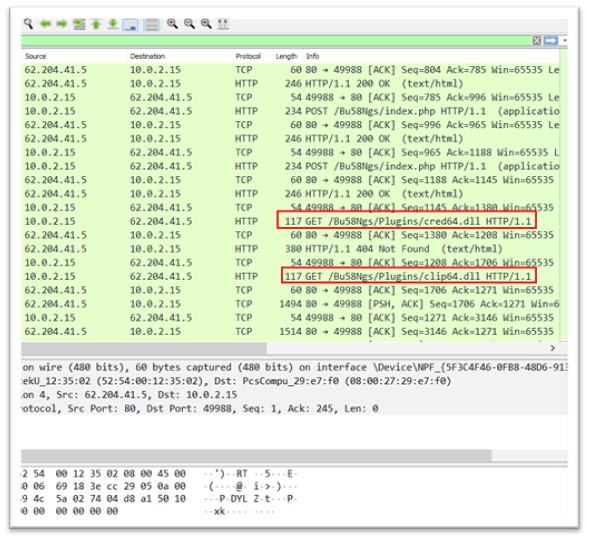Go back with the green left arrow

(45, 24)
